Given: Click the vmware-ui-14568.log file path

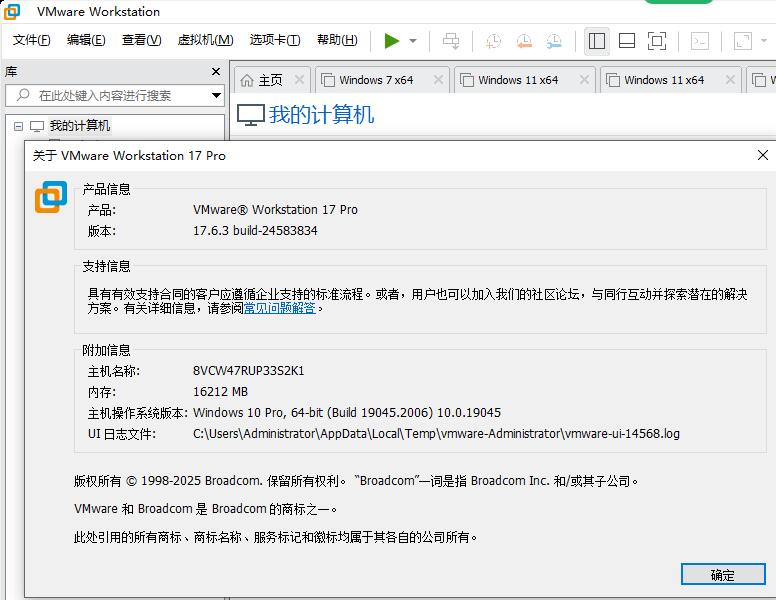Looking at the screenshot, I should tap(436, 434).
